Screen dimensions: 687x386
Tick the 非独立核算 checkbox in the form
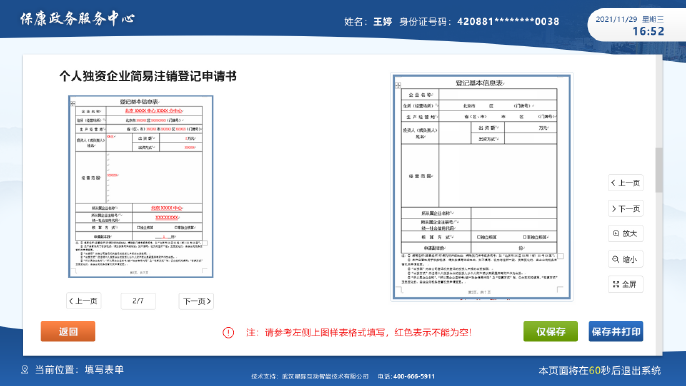[x=524, y=237]
